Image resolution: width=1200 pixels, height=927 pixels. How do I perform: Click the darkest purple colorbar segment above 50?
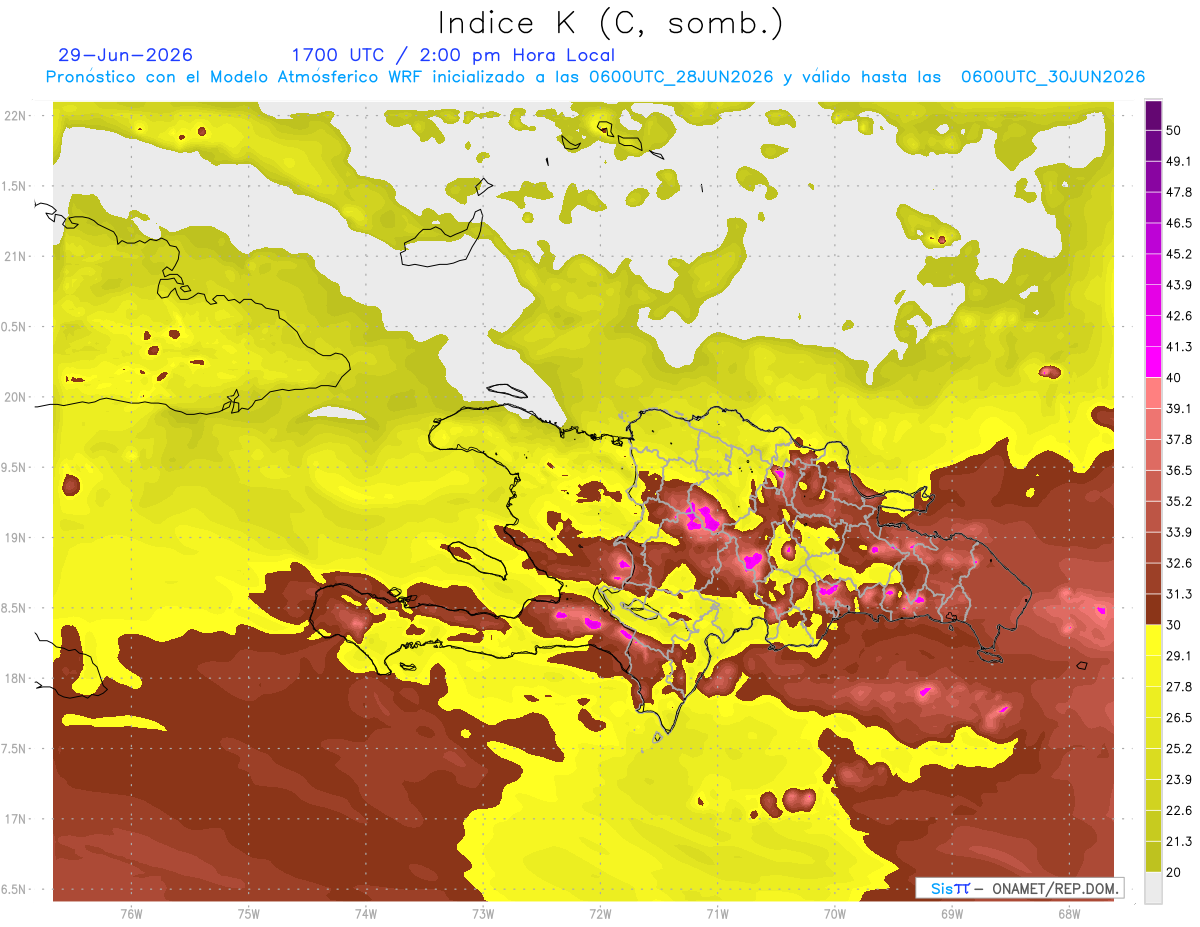click(x=1153, y=115)
